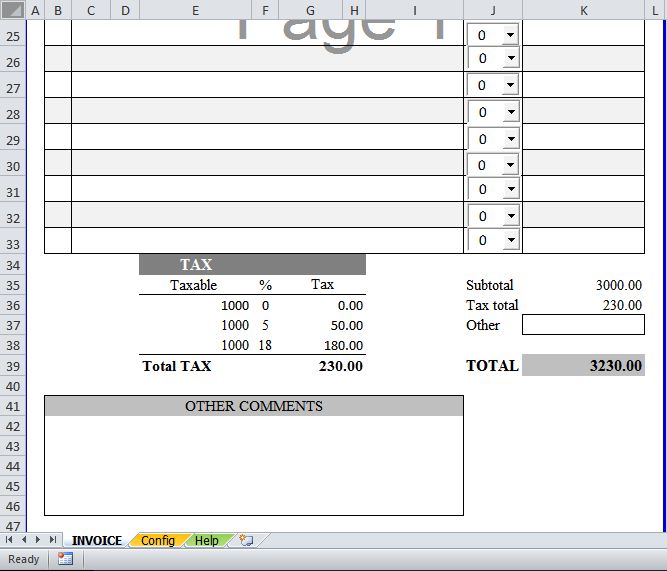Click the select-all corner box
The height and width of the screenshot is (571, 667).
pyautogui.click(x=12, y=10)
